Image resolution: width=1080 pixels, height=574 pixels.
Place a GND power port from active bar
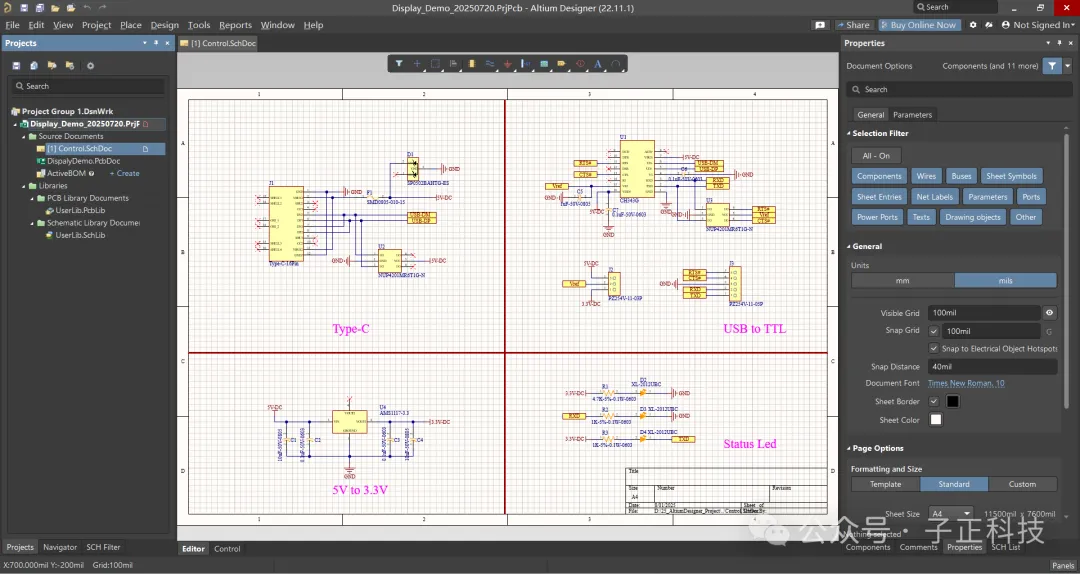[x=508, y=63]
